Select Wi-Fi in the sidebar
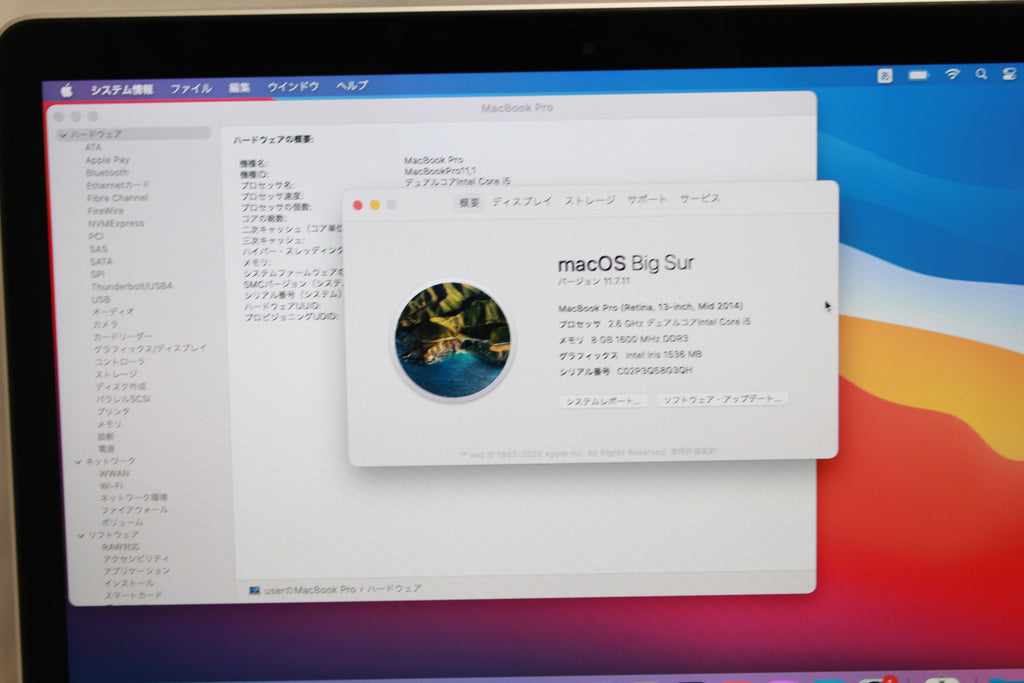 tap(111, 486)
